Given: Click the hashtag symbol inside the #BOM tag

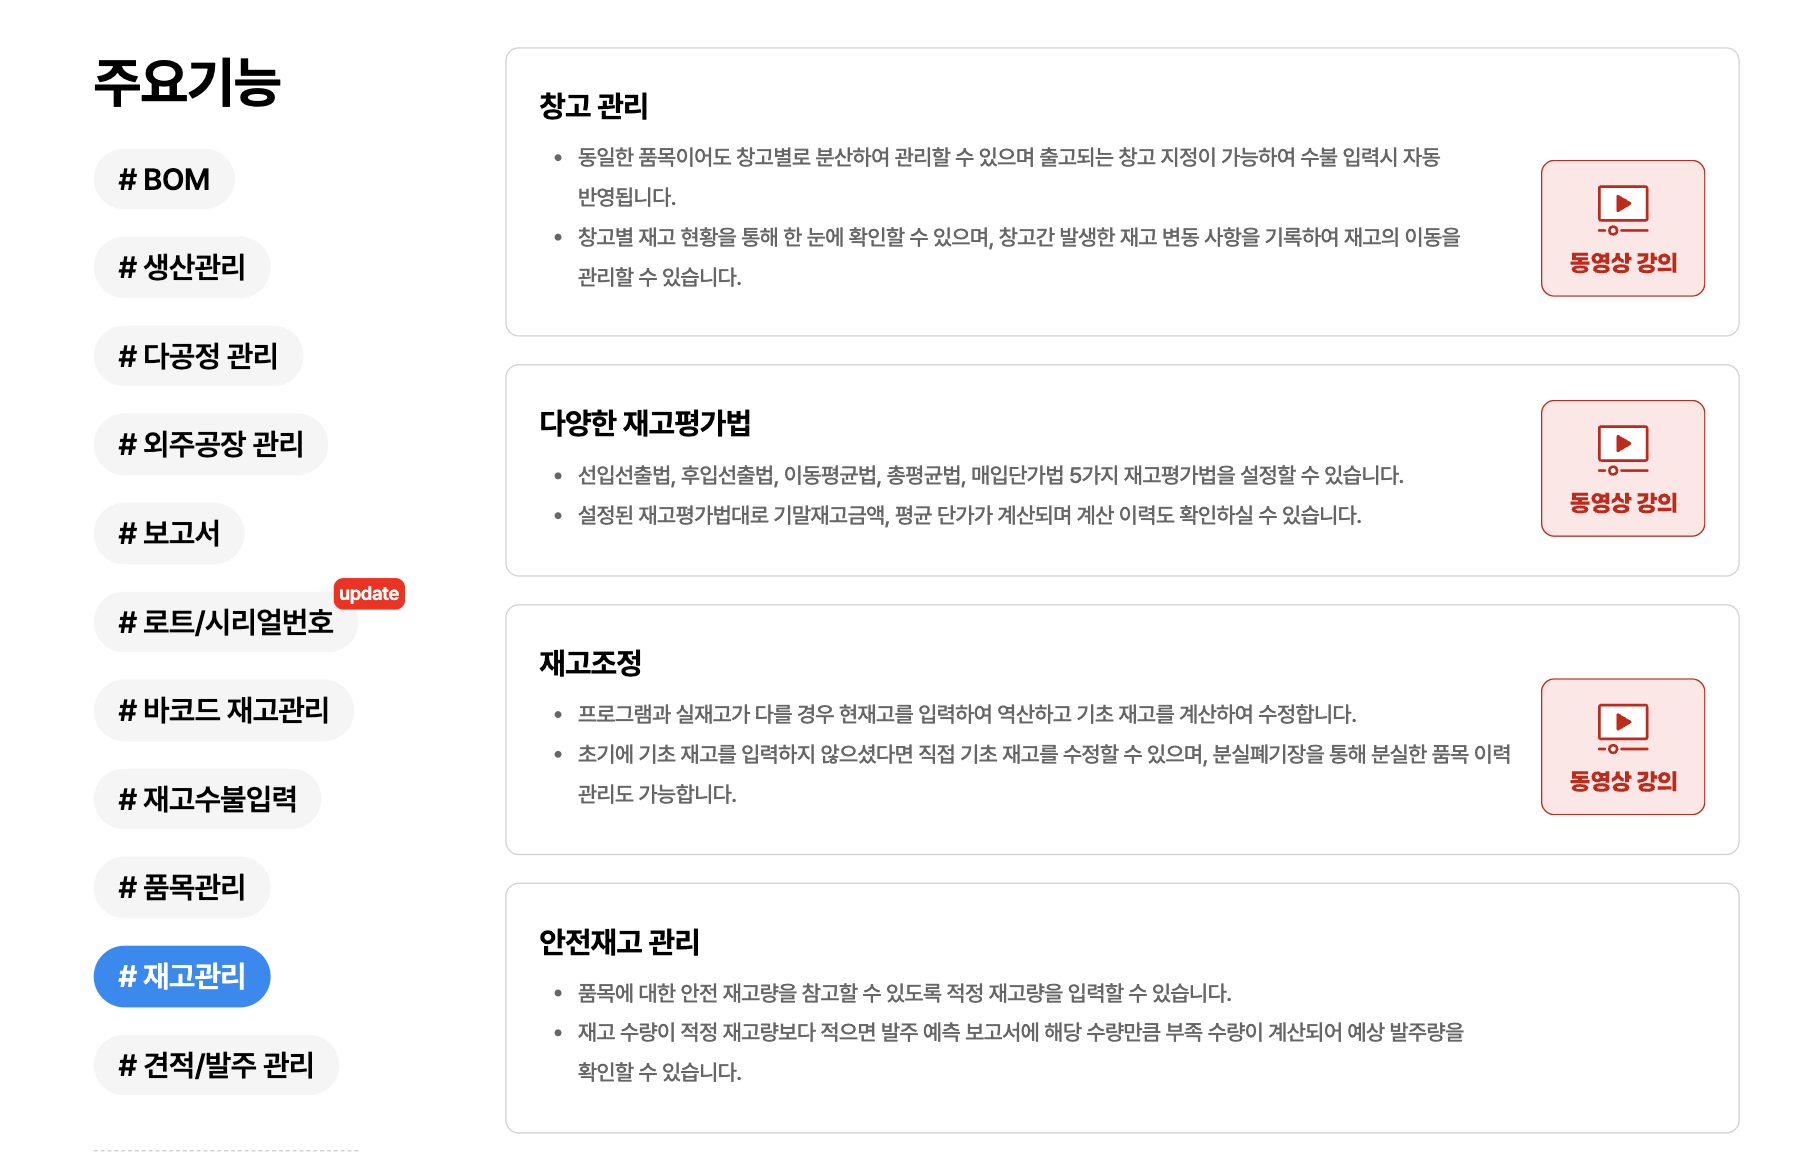Looking at the screenshot, I should coord(127,178).
